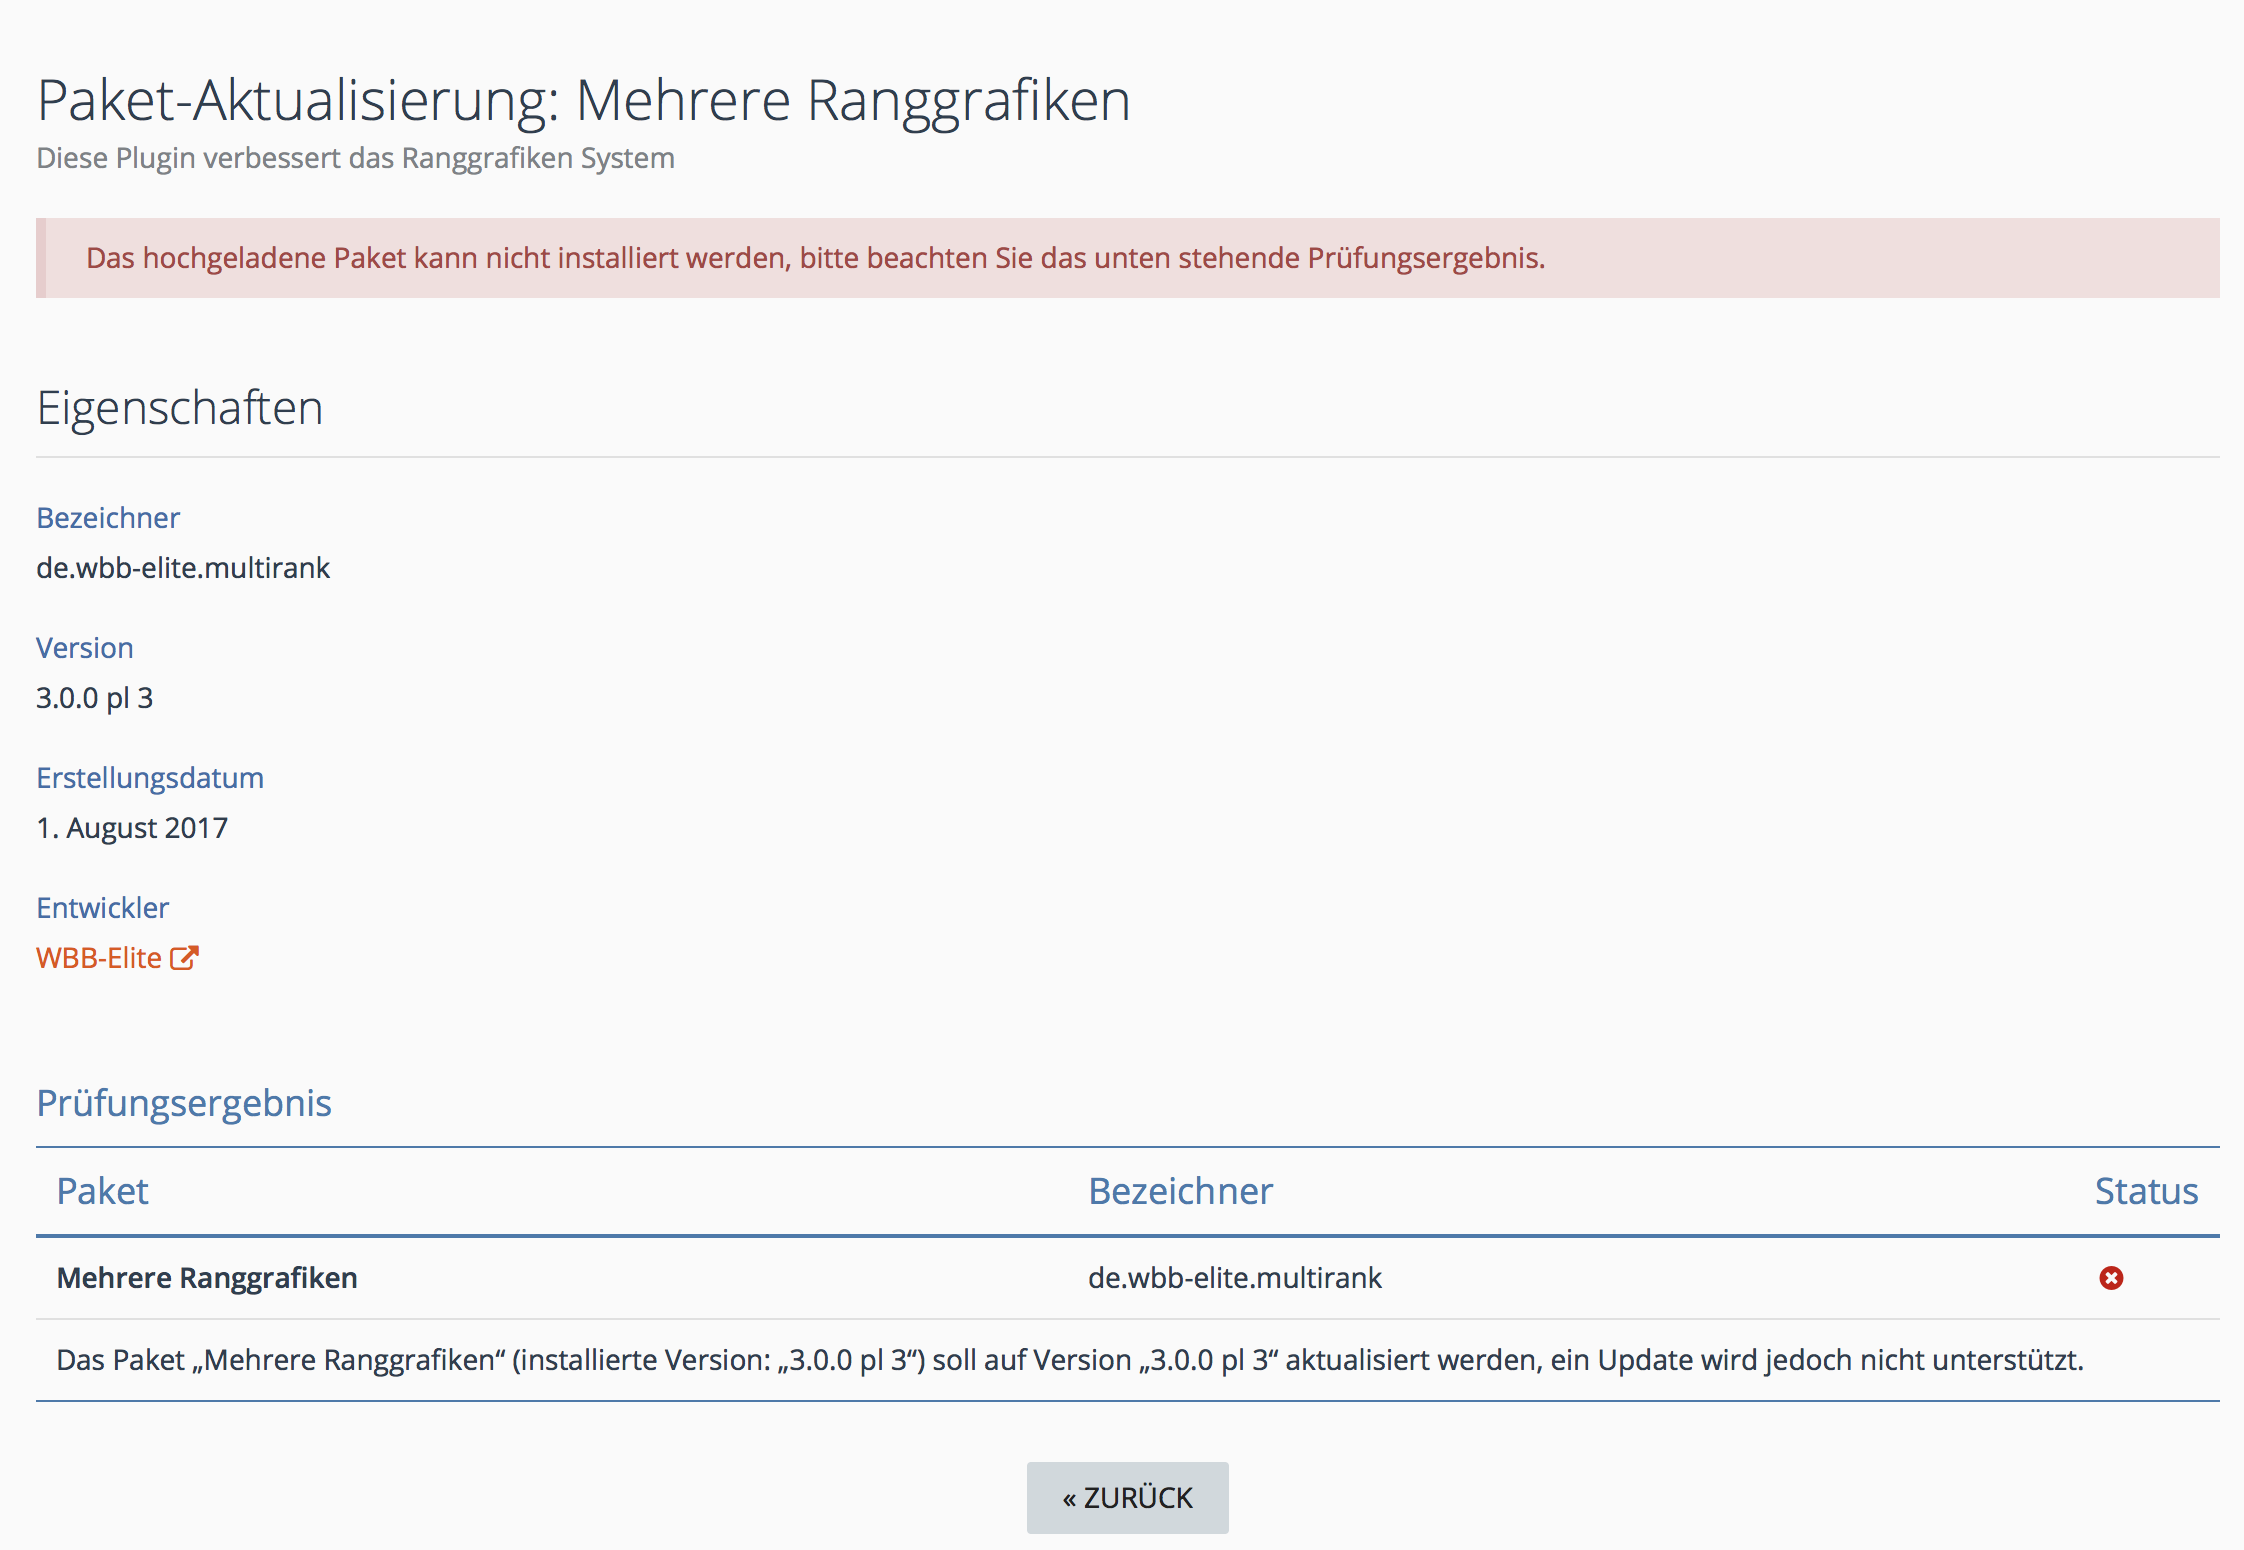Click the Bezeichner table column header
This screenshot has height=1550, width=2244.
pos(1180,1191)
